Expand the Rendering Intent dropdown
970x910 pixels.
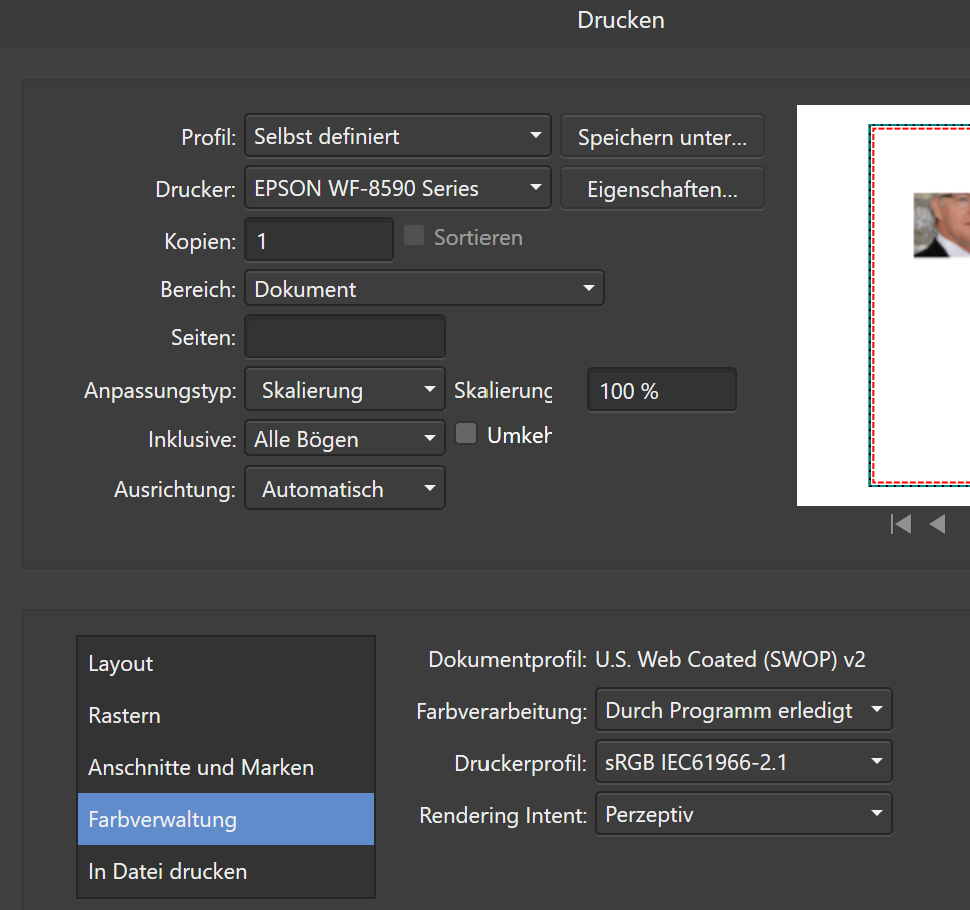[x=743, y=815]
